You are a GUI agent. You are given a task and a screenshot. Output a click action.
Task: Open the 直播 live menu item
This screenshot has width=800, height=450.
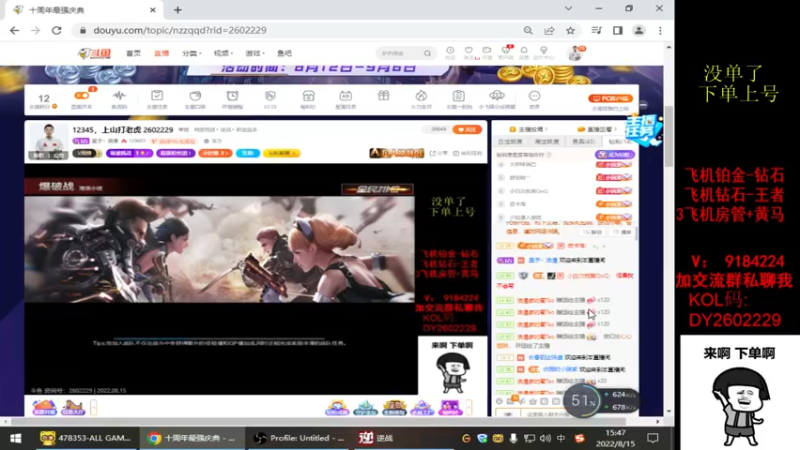[161, 53]
